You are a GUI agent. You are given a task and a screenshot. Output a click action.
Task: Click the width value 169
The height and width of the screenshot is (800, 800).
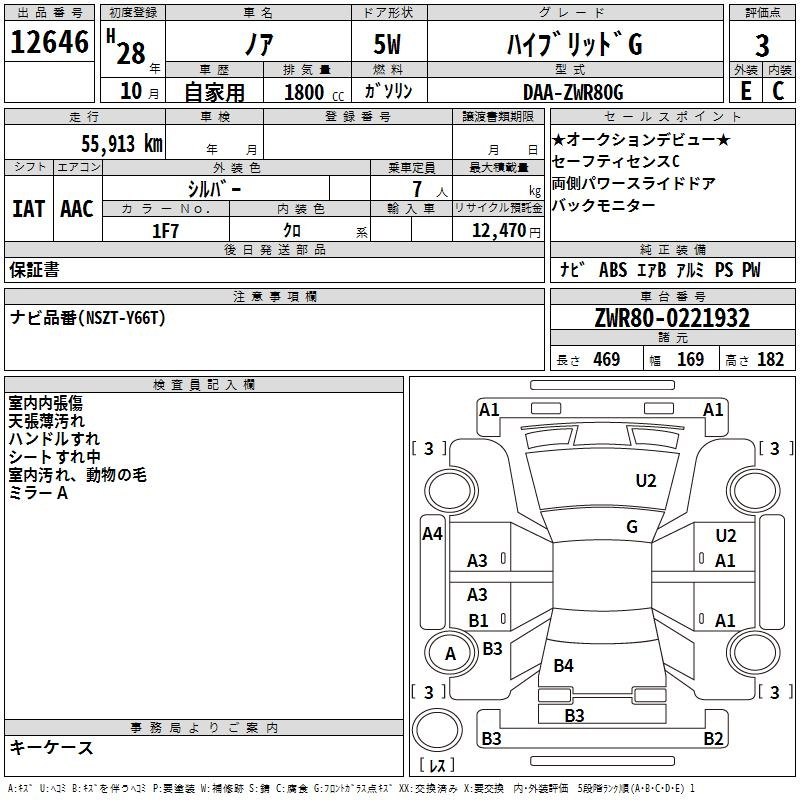(x=690, y=359)
